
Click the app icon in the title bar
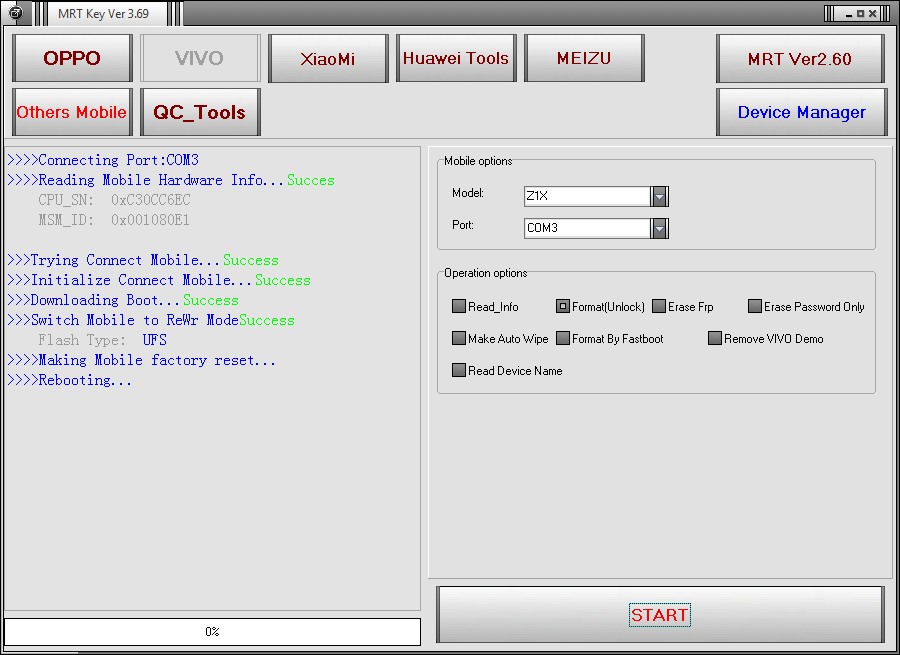point(16,13)
